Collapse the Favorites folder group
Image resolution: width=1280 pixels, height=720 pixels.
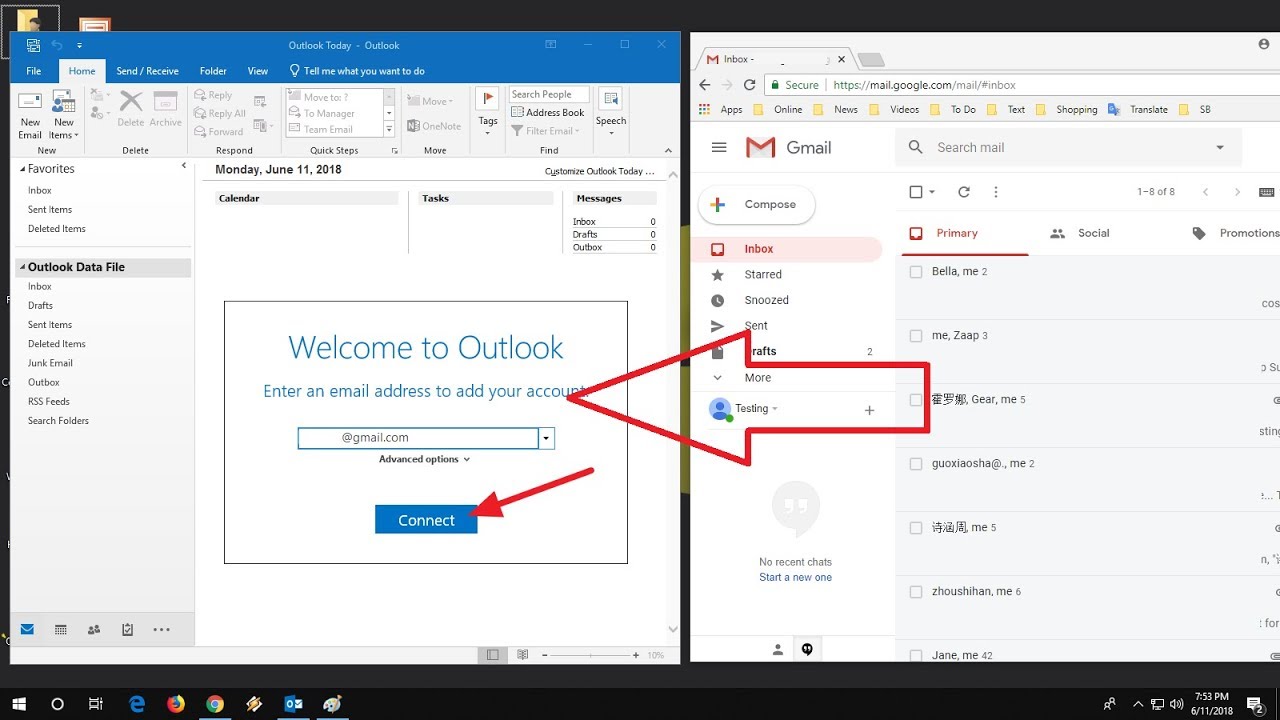[23, 170]
